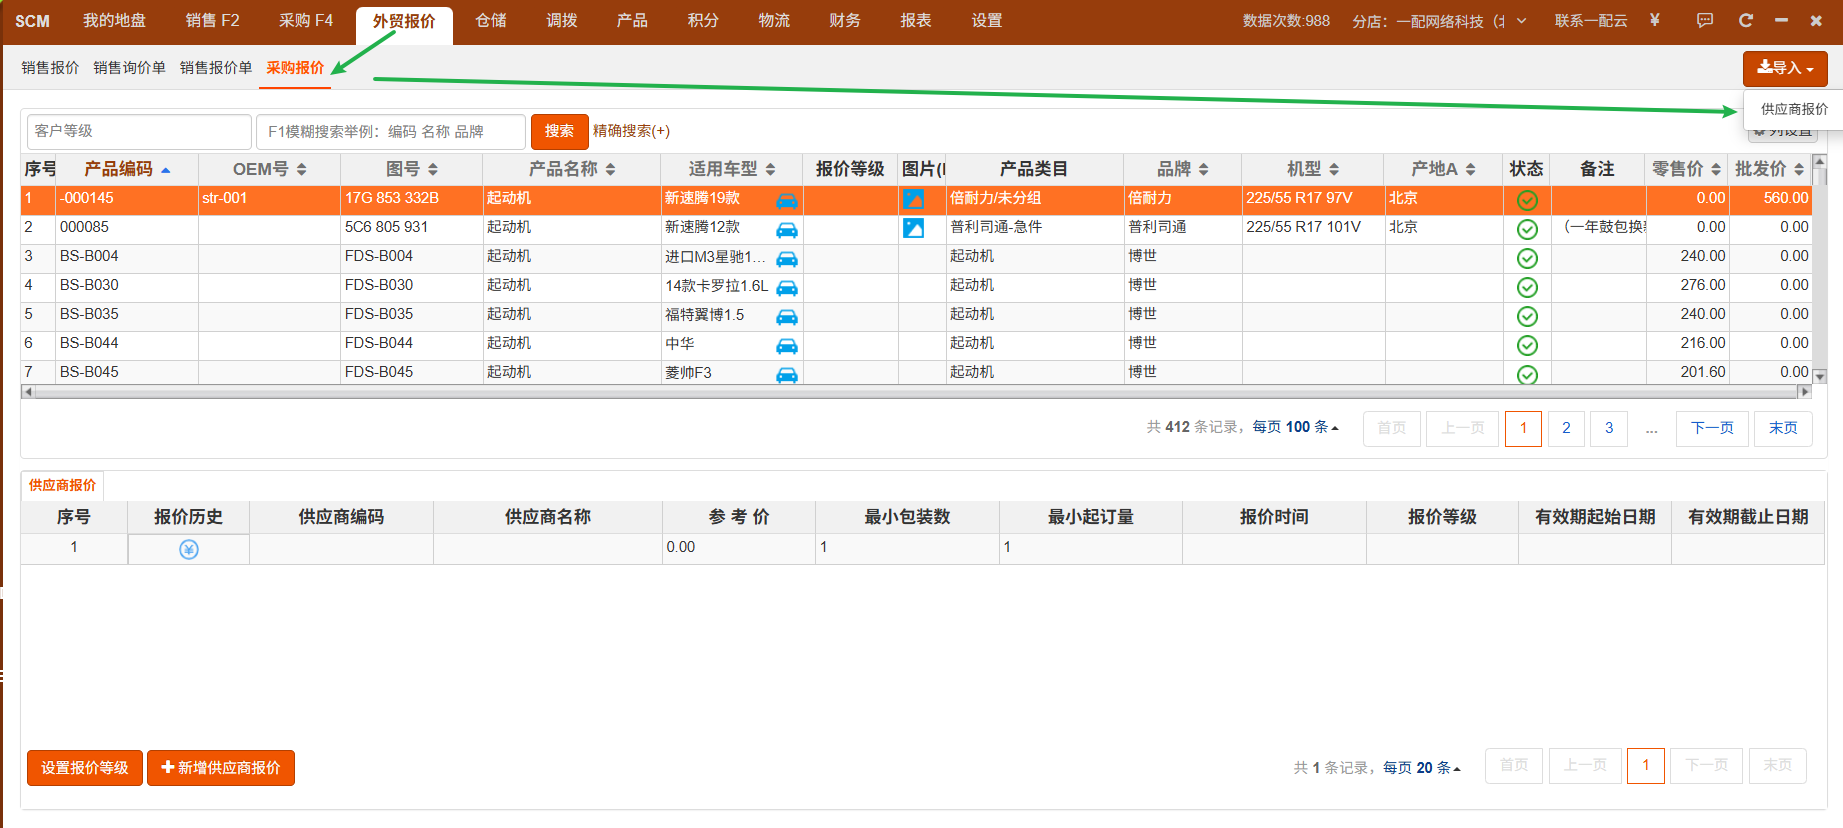Open the 每页 100 条 page size dropdown

(1295, 427)
